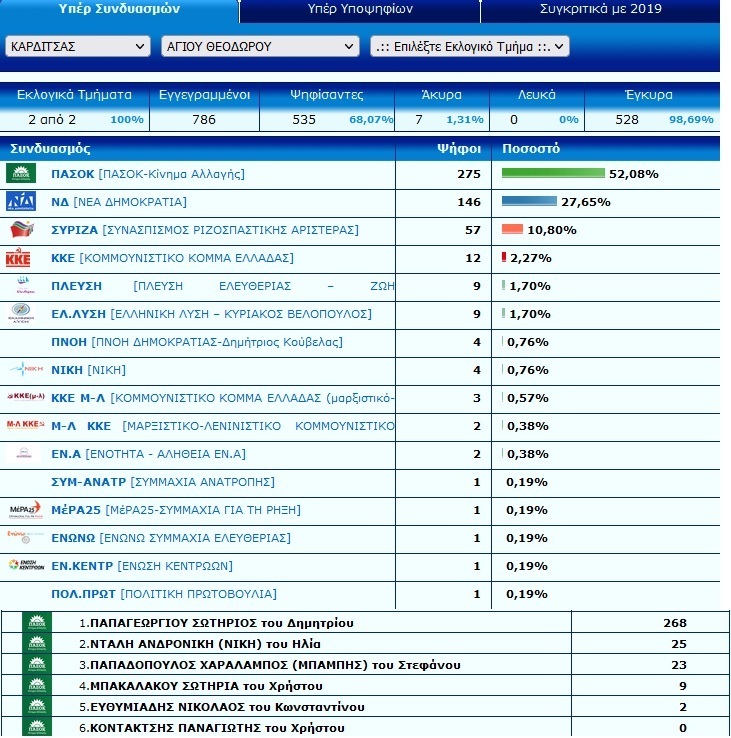Viewport: 731px width, 738px height.
Task: Click the ΝΔ vote count 146
Action: pyautogui.click(x=469, y=202)
